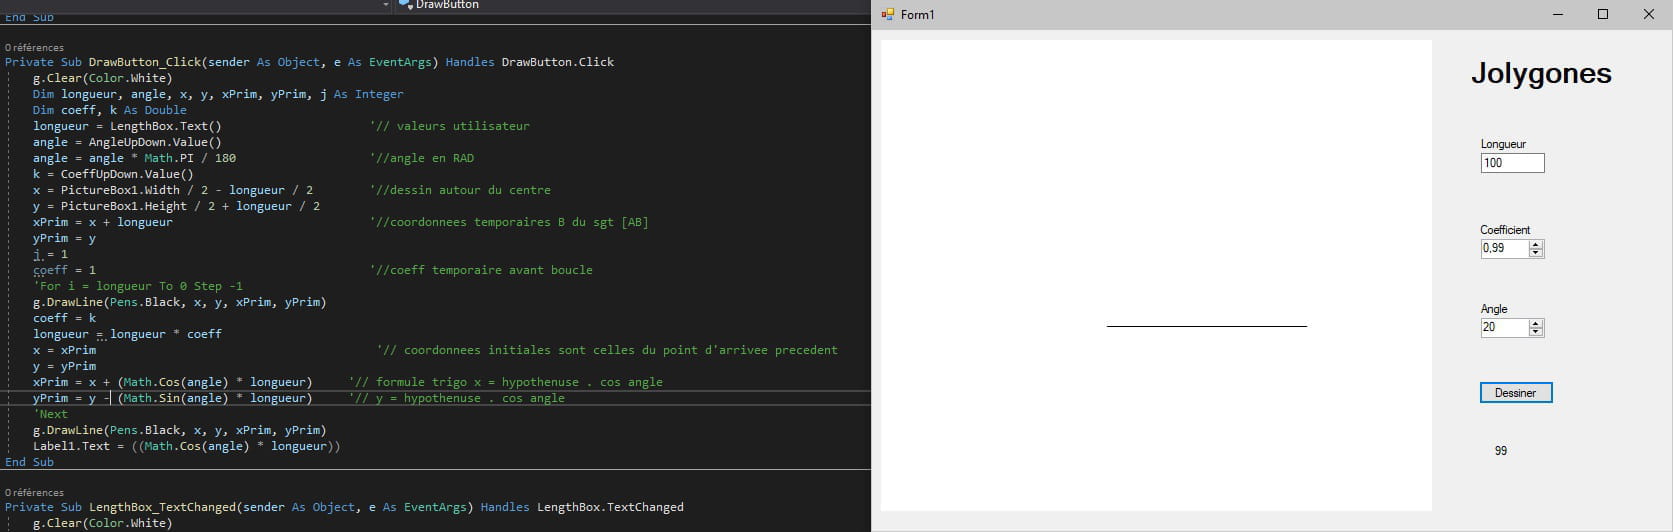
Task: Open '0 références' above LengthBox_TextChanged
Action: (34, 492)
